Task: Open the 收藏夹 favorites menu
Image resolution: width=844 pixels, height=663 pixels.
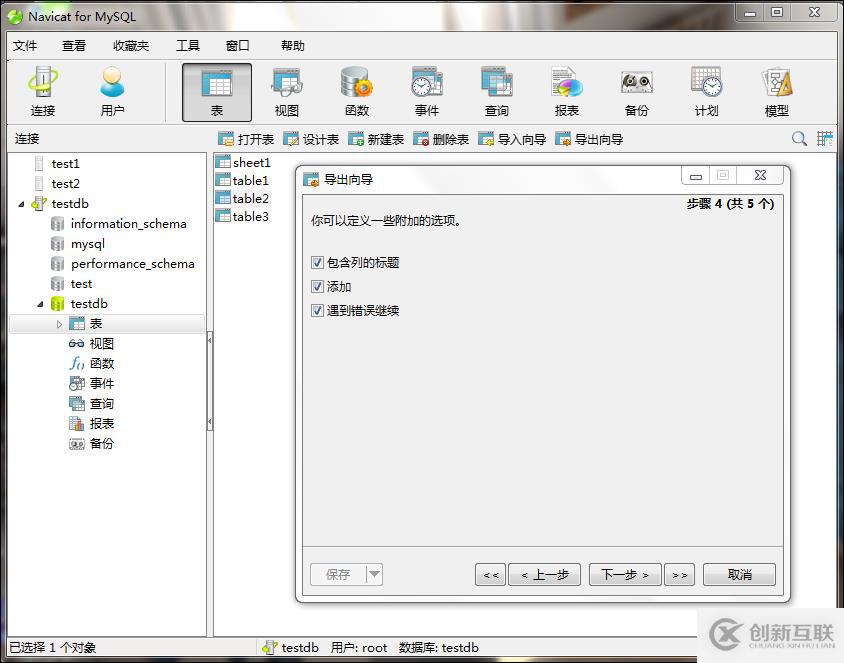Action: tap(131, 46)
